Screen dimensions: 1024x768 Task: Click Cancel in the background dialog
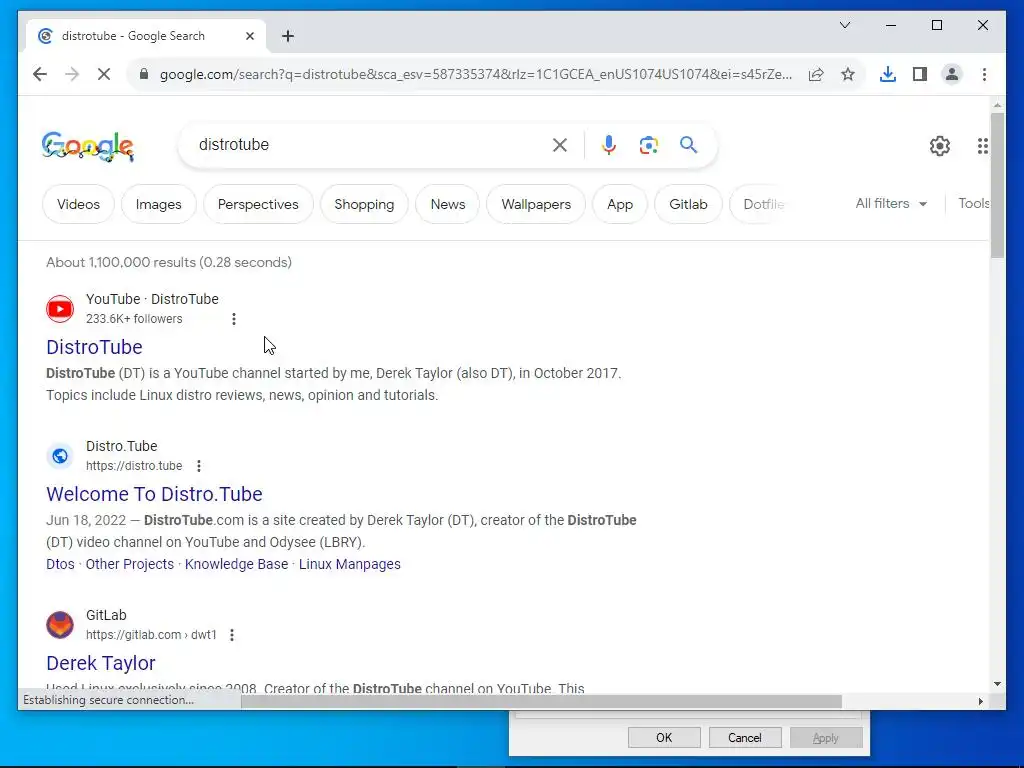(x=744, y=738)
